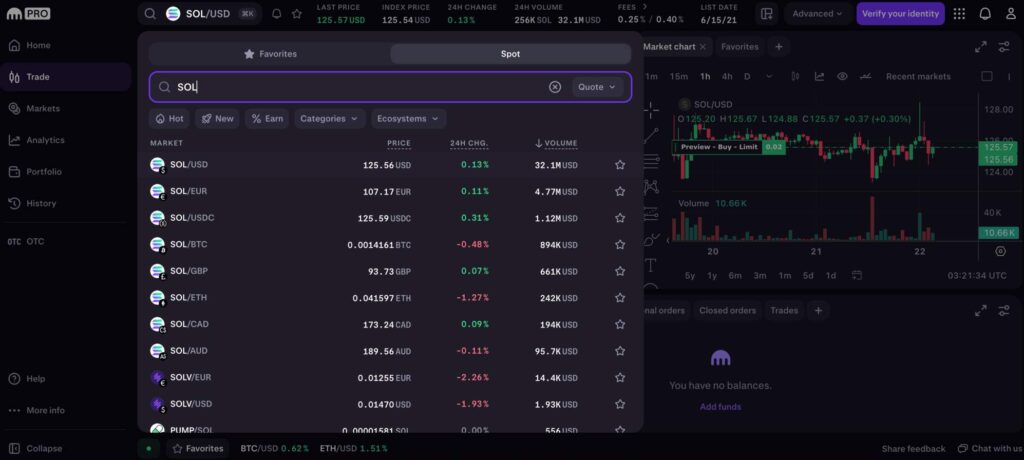Star the SOL/CAD row as favorite
Viewport: 1024px width, 460px height.
point(620,324)
